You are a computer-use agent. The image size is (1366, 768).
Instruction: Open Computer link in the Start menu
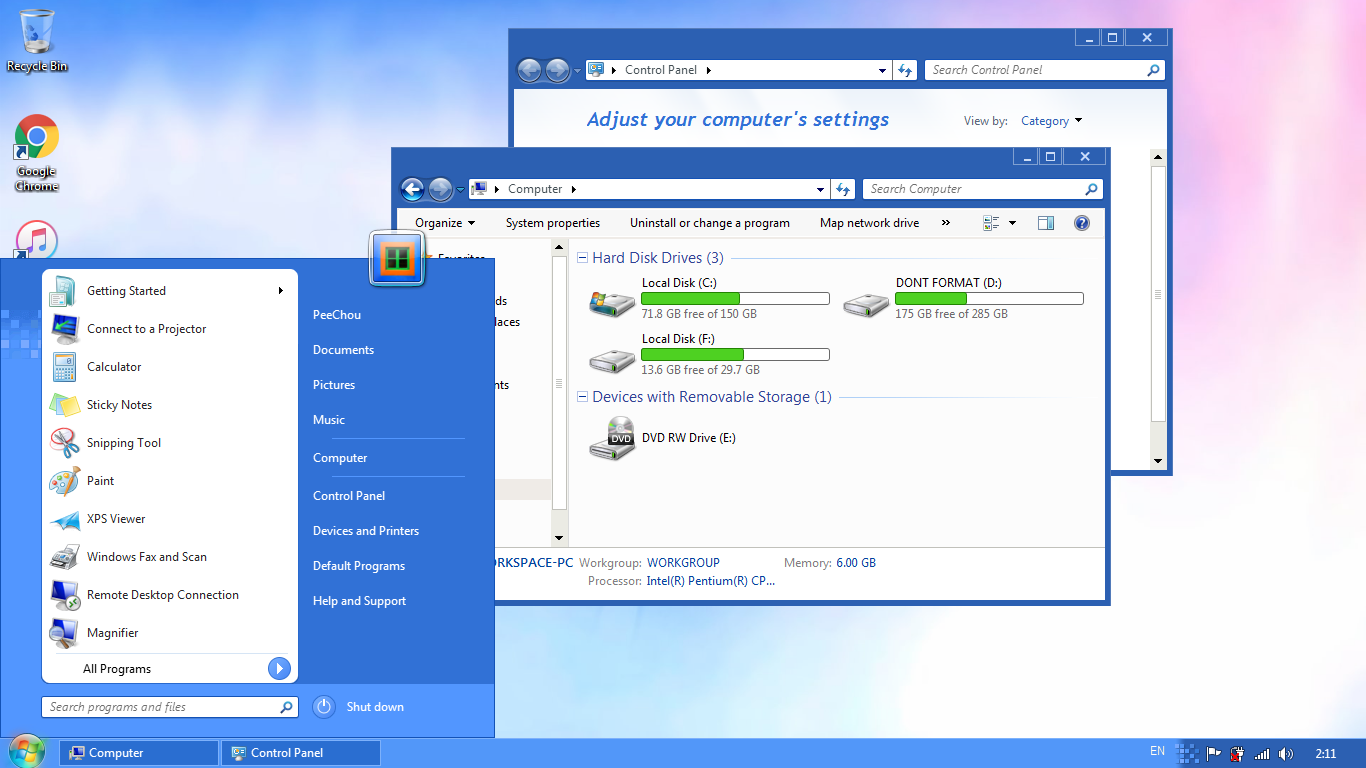340,458
